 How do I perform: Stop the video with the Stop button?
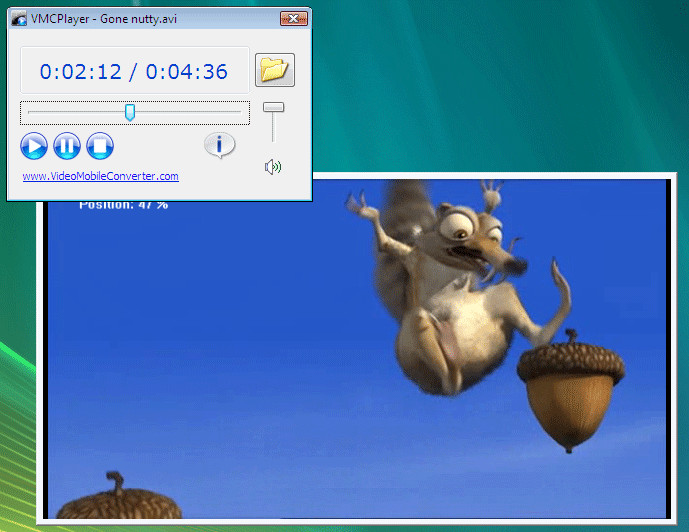pyautogui.click(x=100, y=146)
